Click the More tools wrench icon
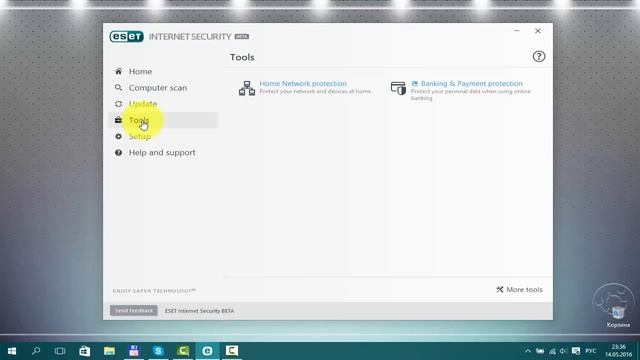The height and width of the screenshot is (360, 640). coord(500,289)
